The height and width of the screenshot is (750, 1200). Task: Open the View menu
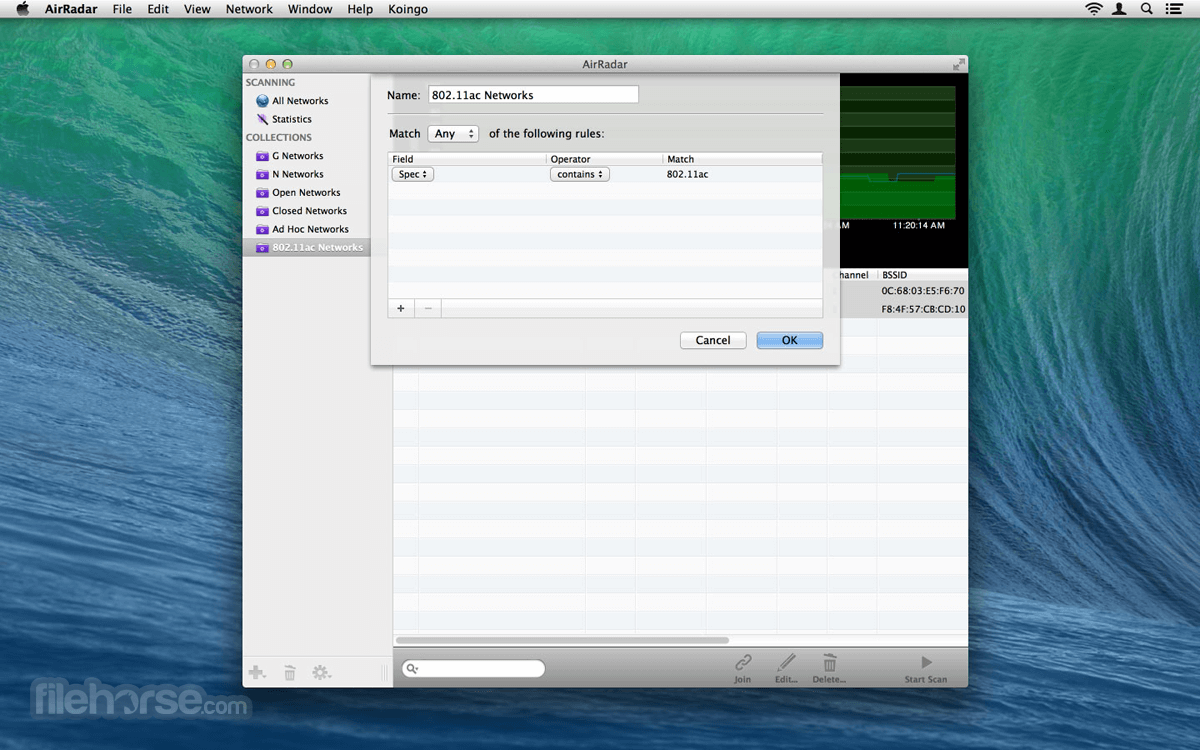coord(197,9)
